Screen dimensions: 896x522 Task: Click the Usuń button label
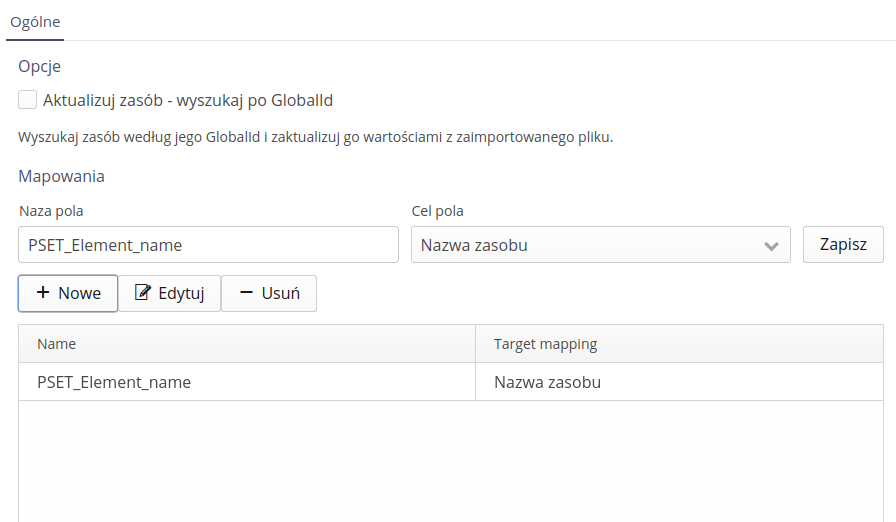280,294
